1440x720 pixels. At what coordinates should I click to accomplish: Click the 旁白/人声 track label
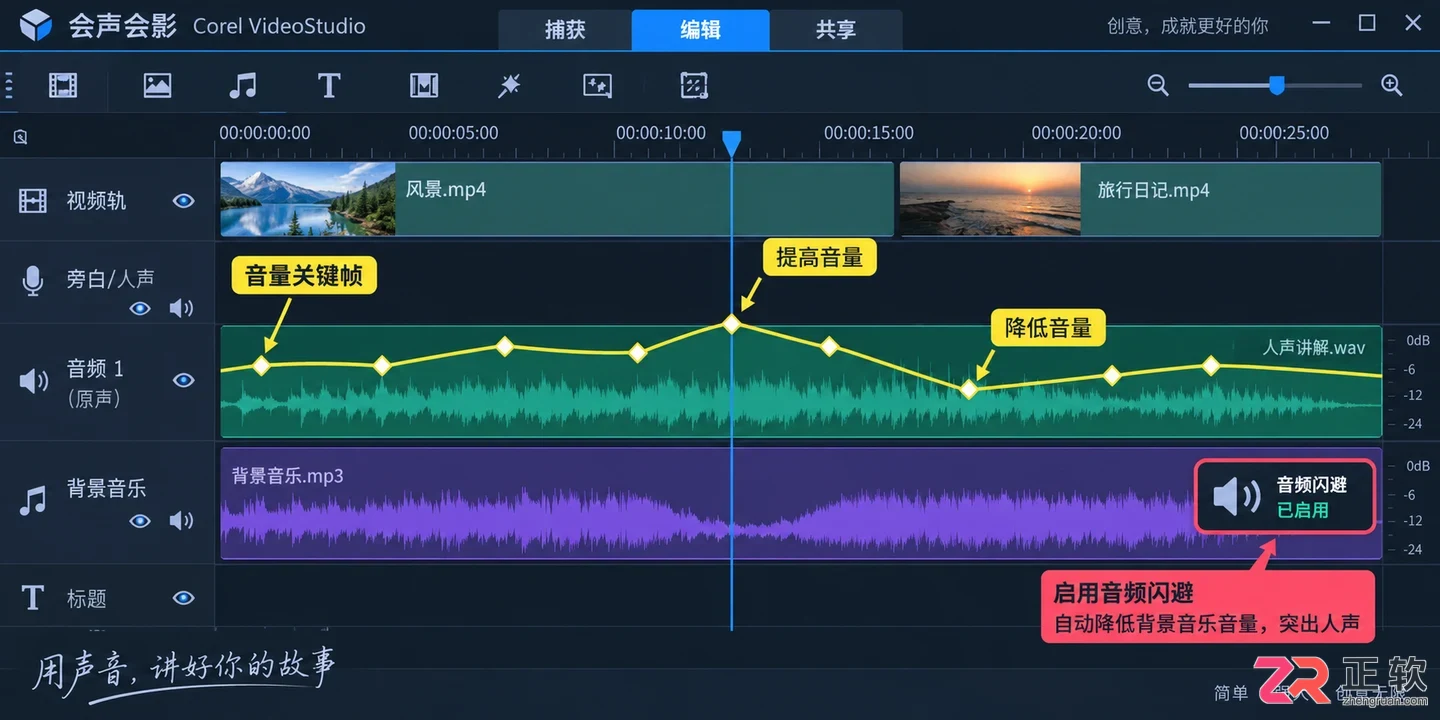[110, 279]
